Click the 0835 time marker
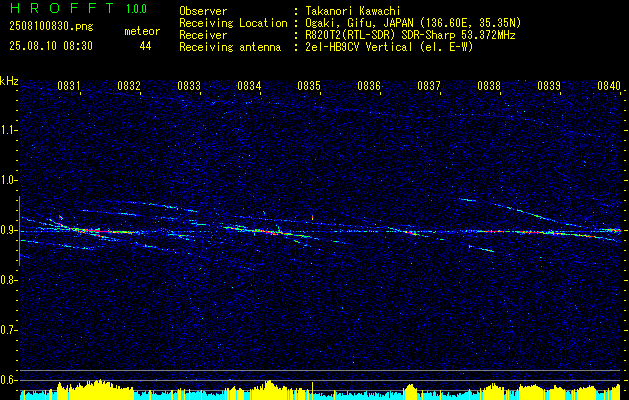Viewport: 629px width, 400px height. 308,85
